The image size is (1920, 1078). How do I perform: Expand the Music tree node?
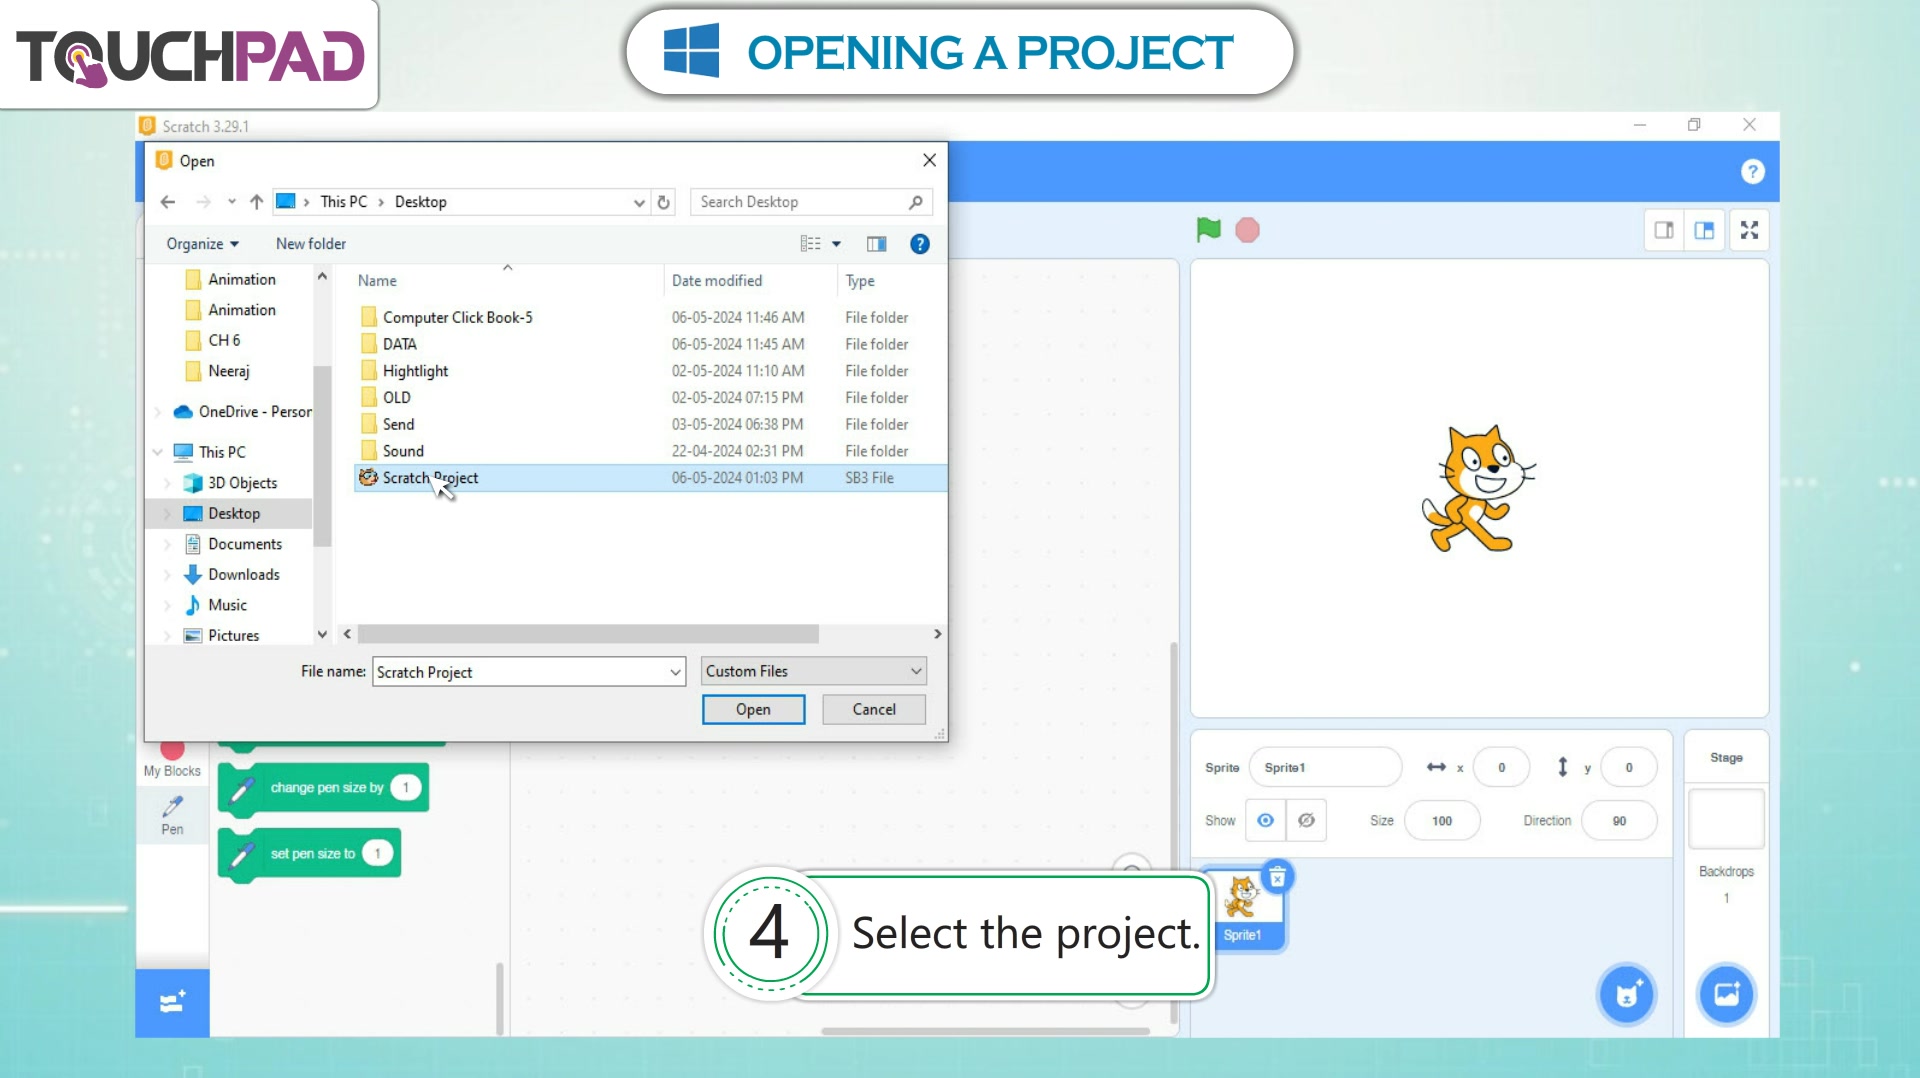coord(167,605)
